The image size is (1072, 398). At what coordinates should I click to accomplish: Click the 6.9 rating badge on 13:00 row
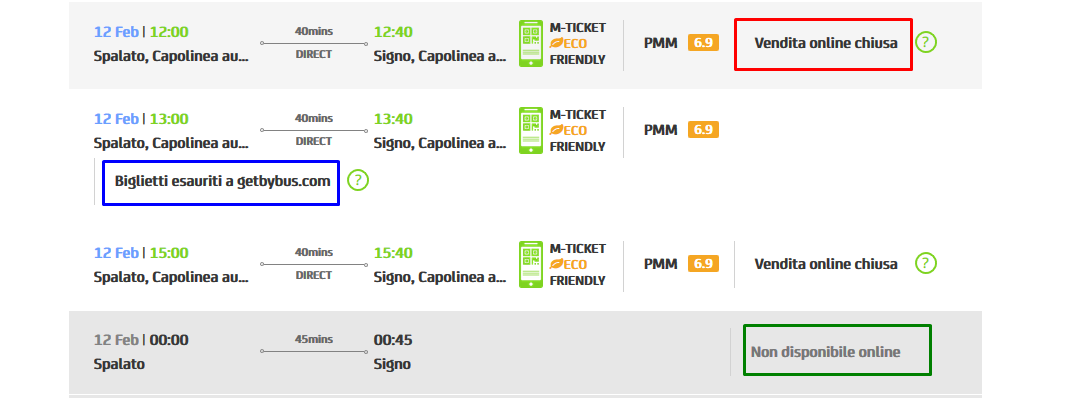point(703,130)
